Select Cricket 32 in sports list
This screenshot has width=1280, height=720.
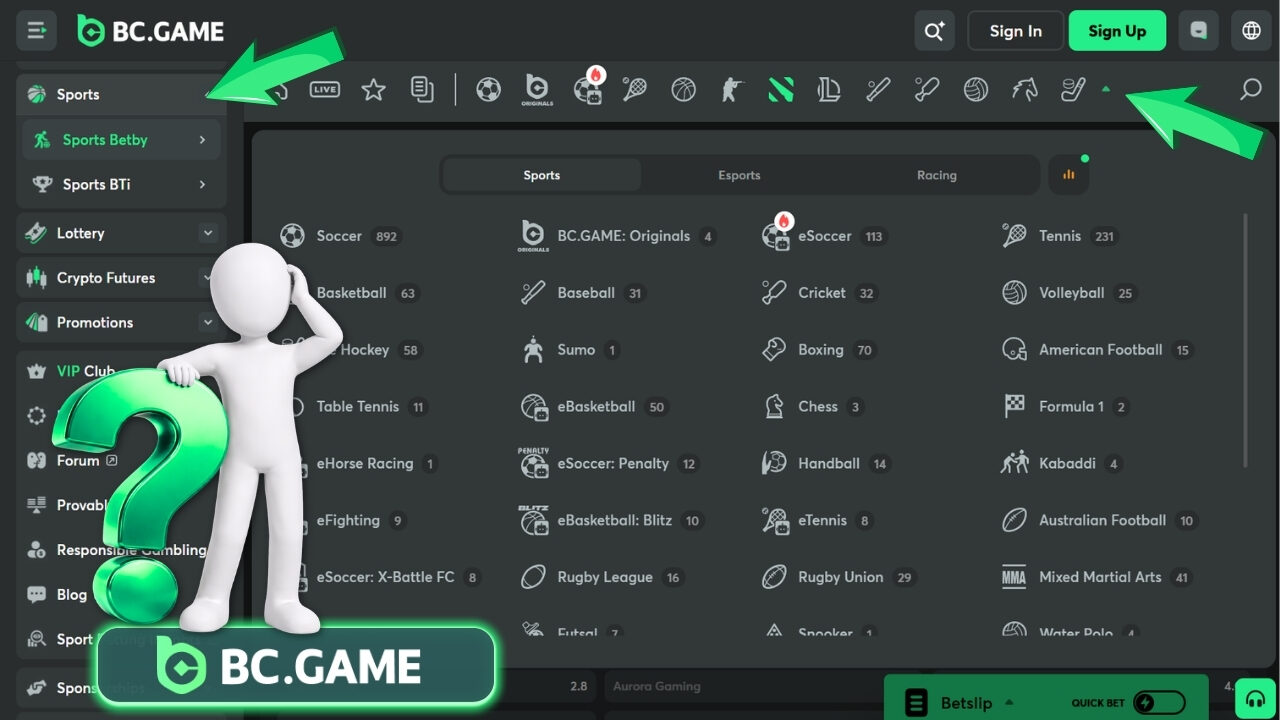coord(819,293)
